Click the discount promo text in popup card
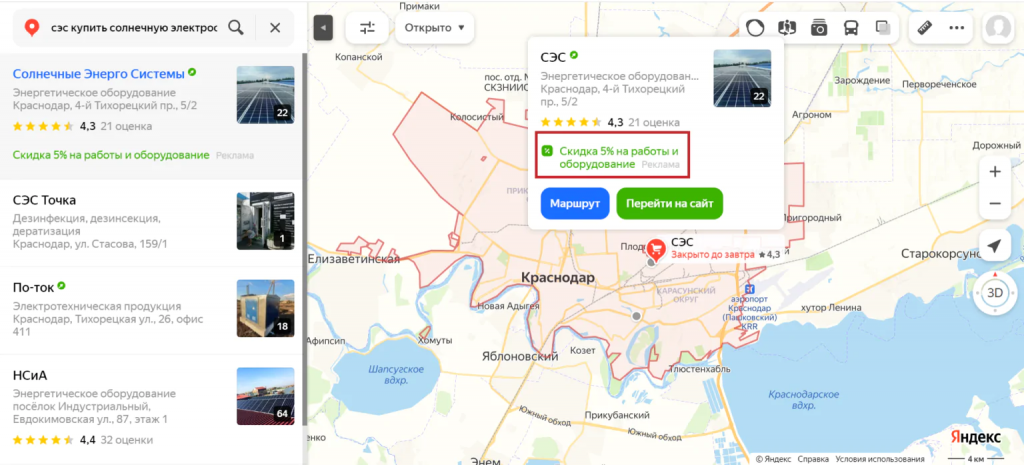1024x465 pixels. pyautogui.click(x=618, y=157)
